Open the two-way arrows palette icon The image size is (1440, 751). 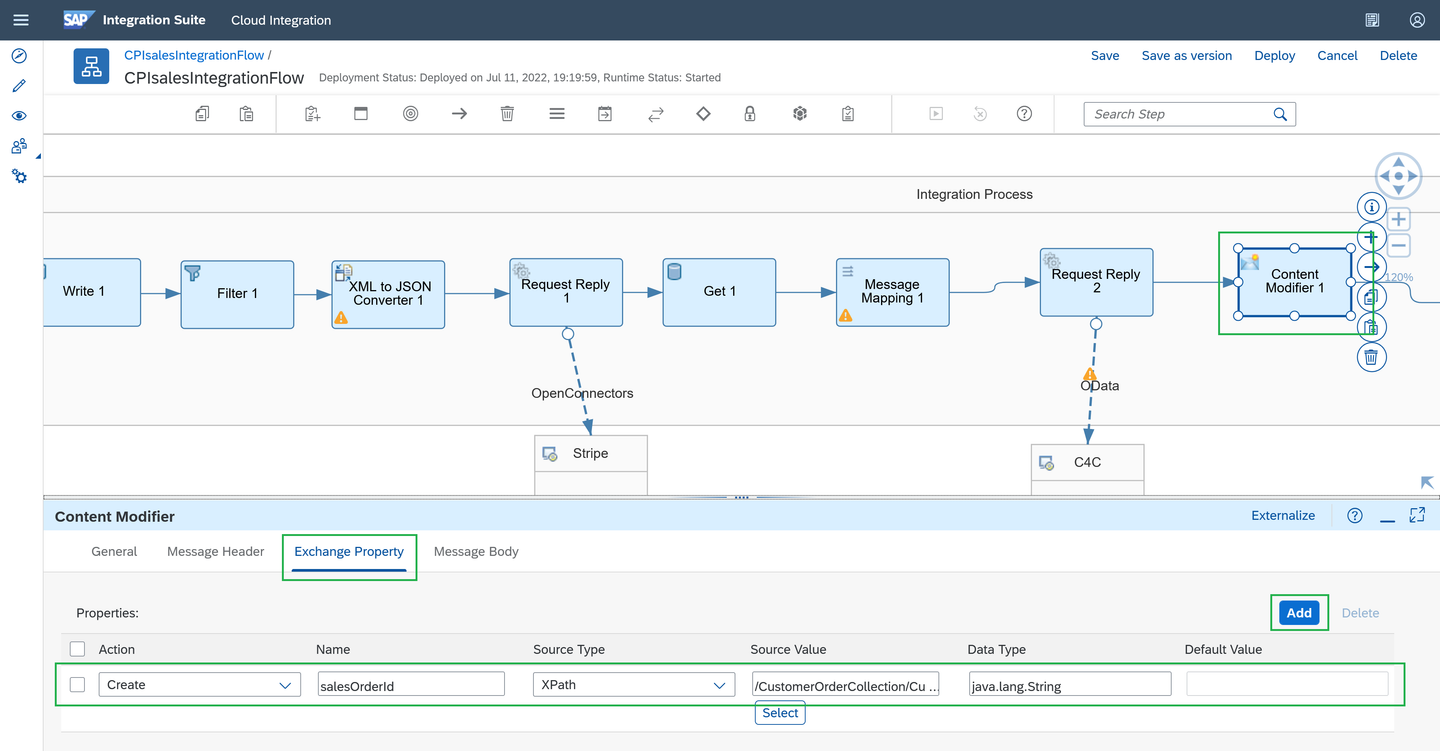[656, 114]
